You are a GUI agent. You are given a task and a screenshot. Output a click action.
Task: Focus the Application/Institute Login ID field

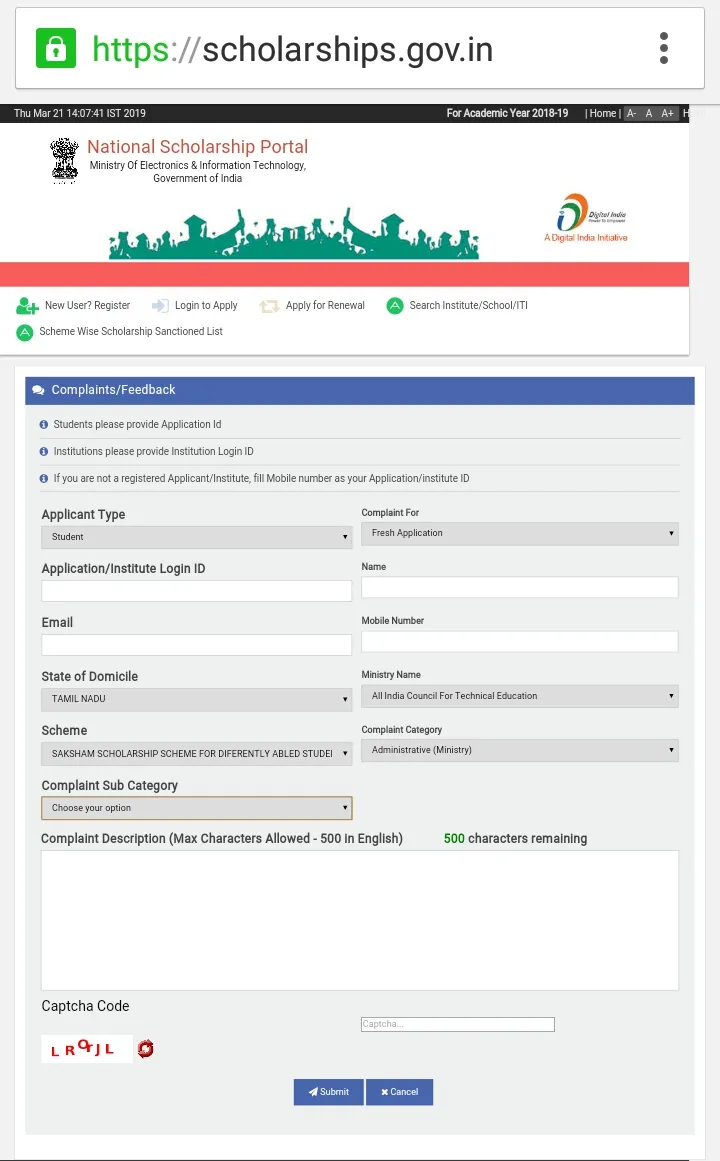[x=196, y=591]
